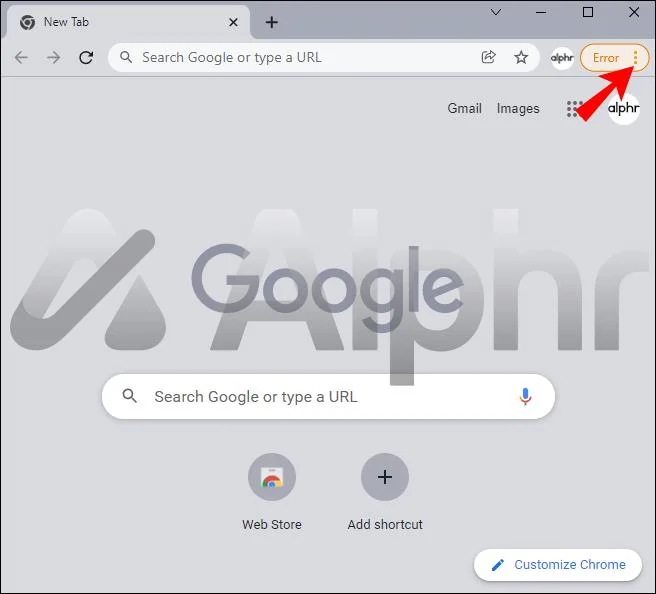Image resolution: width=656 pixels, height=594 pixels.
Task: Focus the address bar search field
Action: pyautogui.click(x=323, y=57)
